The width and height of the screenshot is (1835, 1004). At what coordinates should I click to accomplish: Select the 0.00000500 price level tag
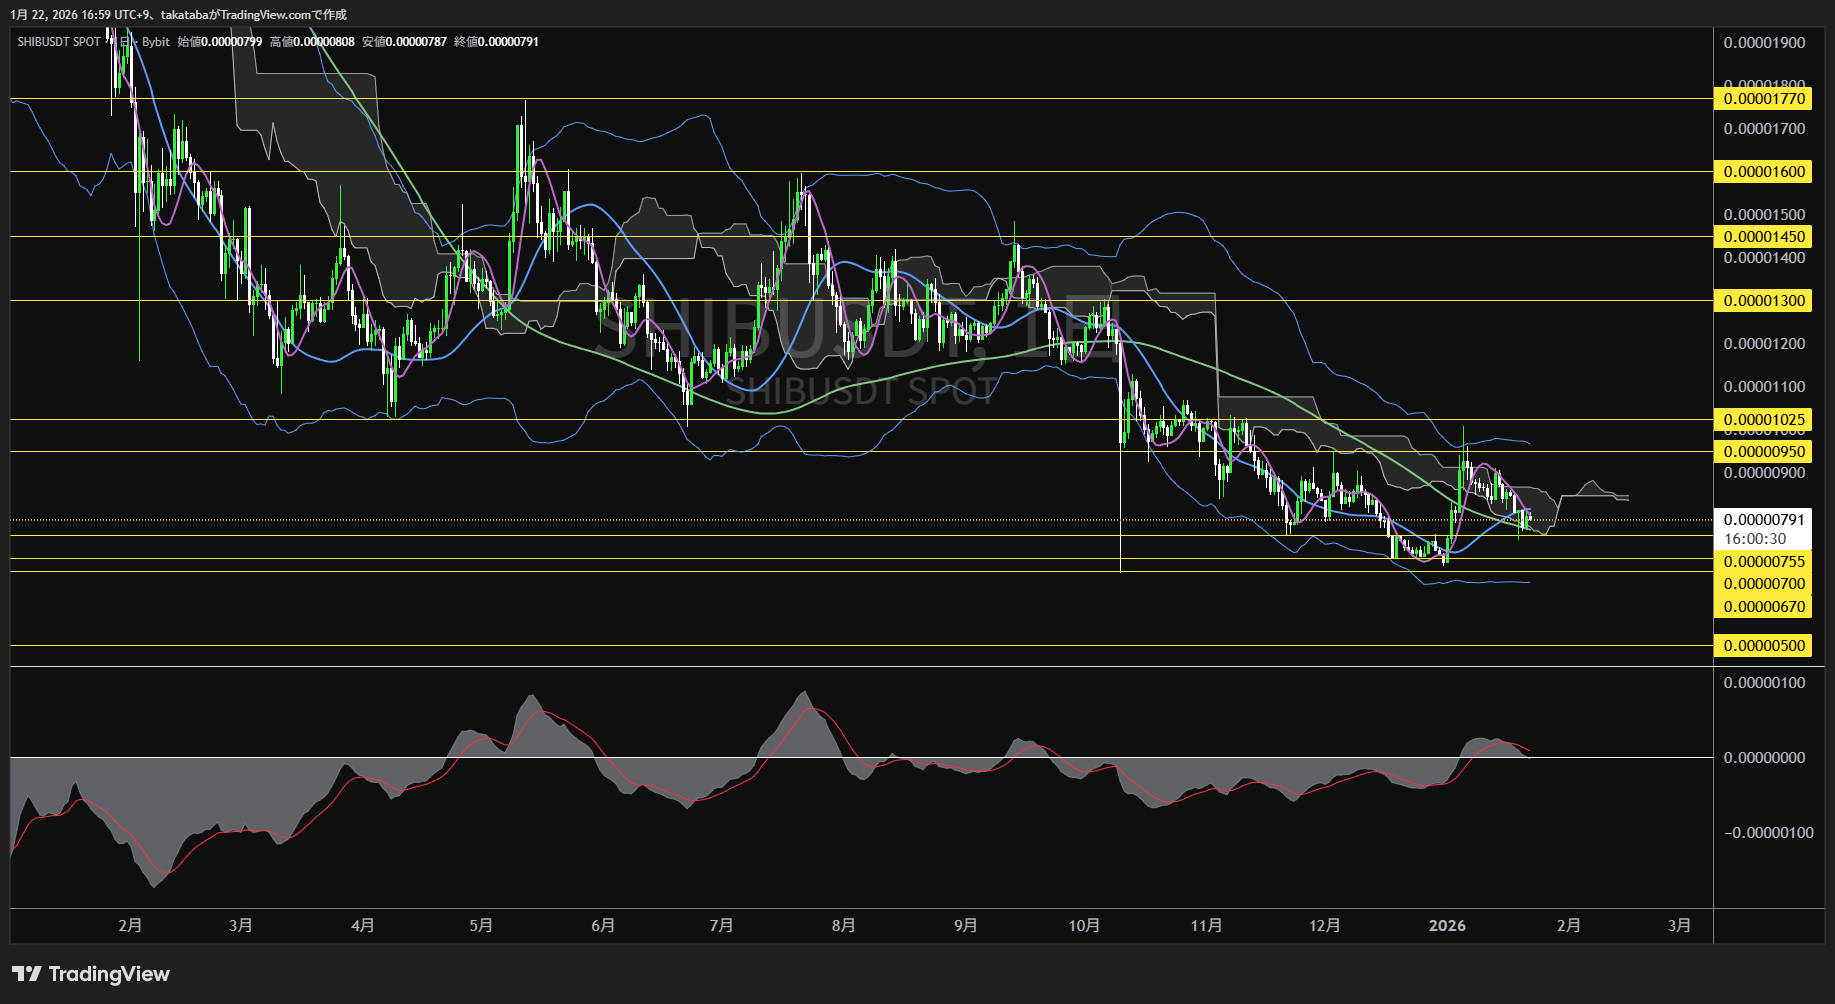point(1764,646)
